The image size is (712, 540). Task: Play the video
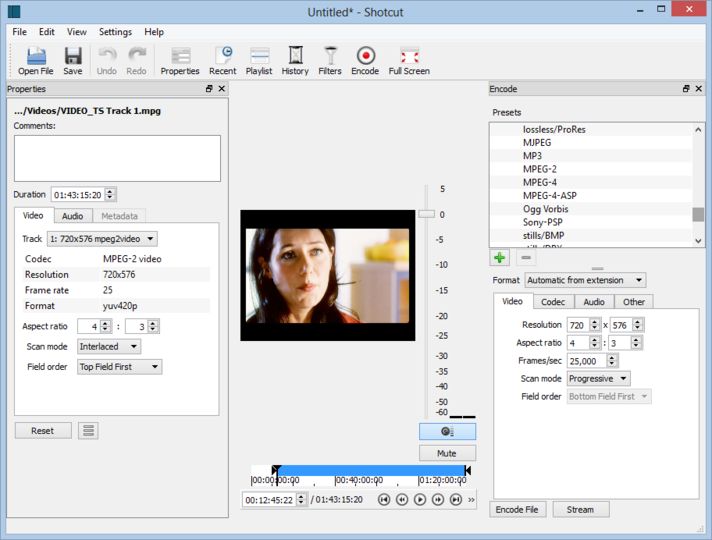tap(420, 500)
